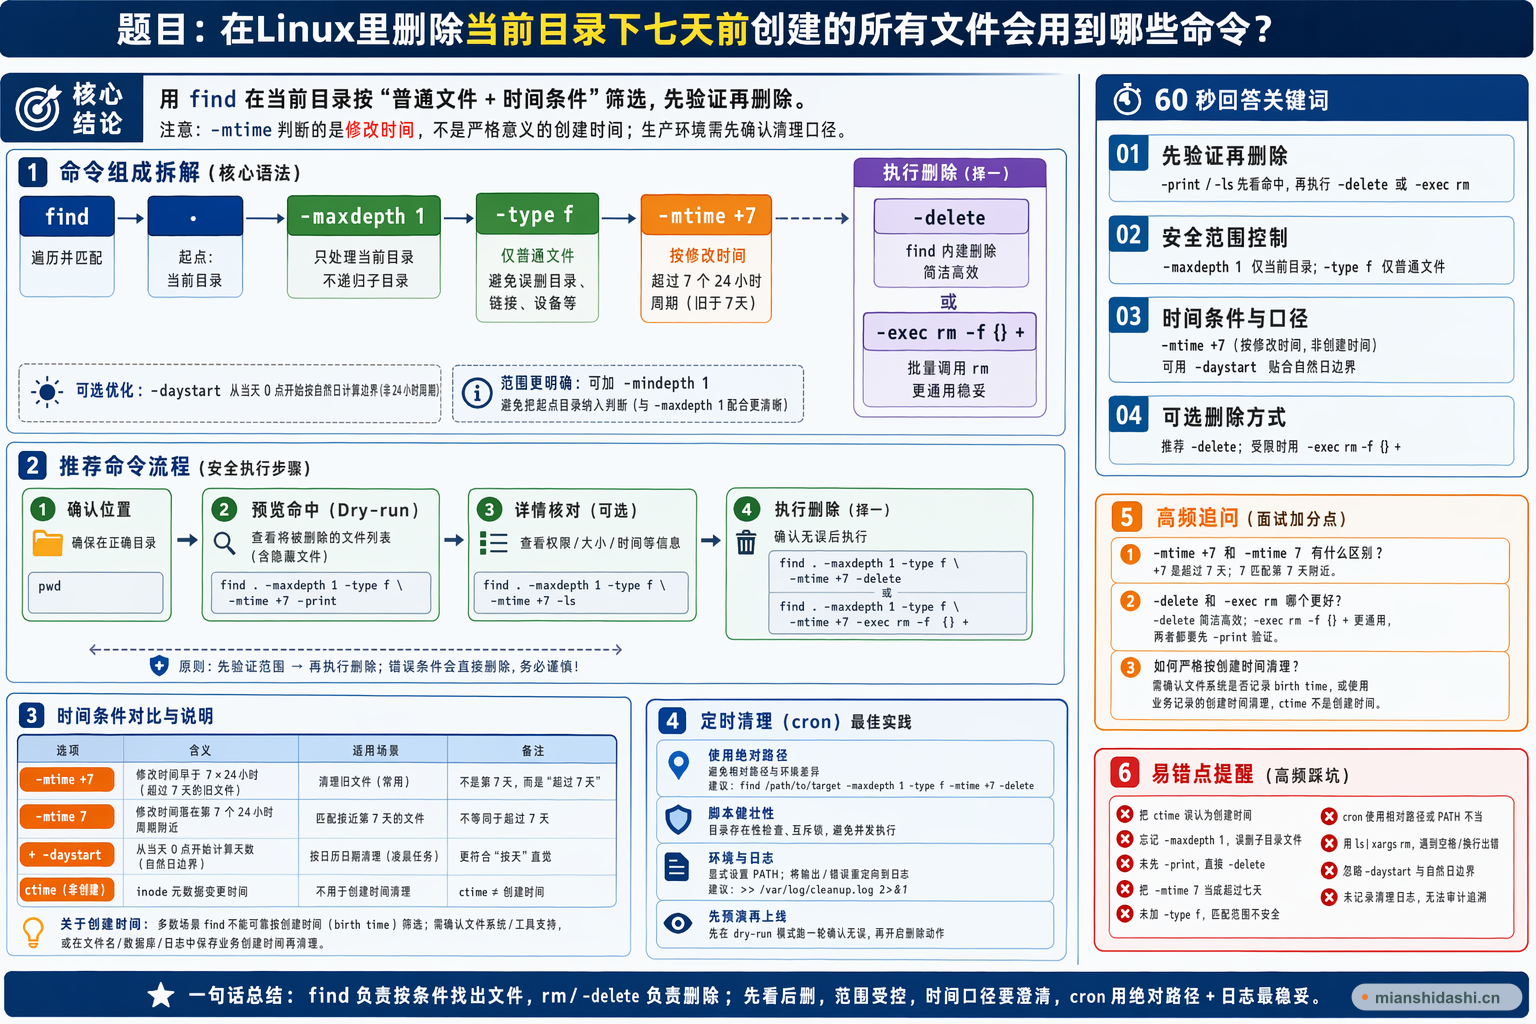
Task: Click the 备注 table column header
Action: pyautogui.click(x=533, y=750)
